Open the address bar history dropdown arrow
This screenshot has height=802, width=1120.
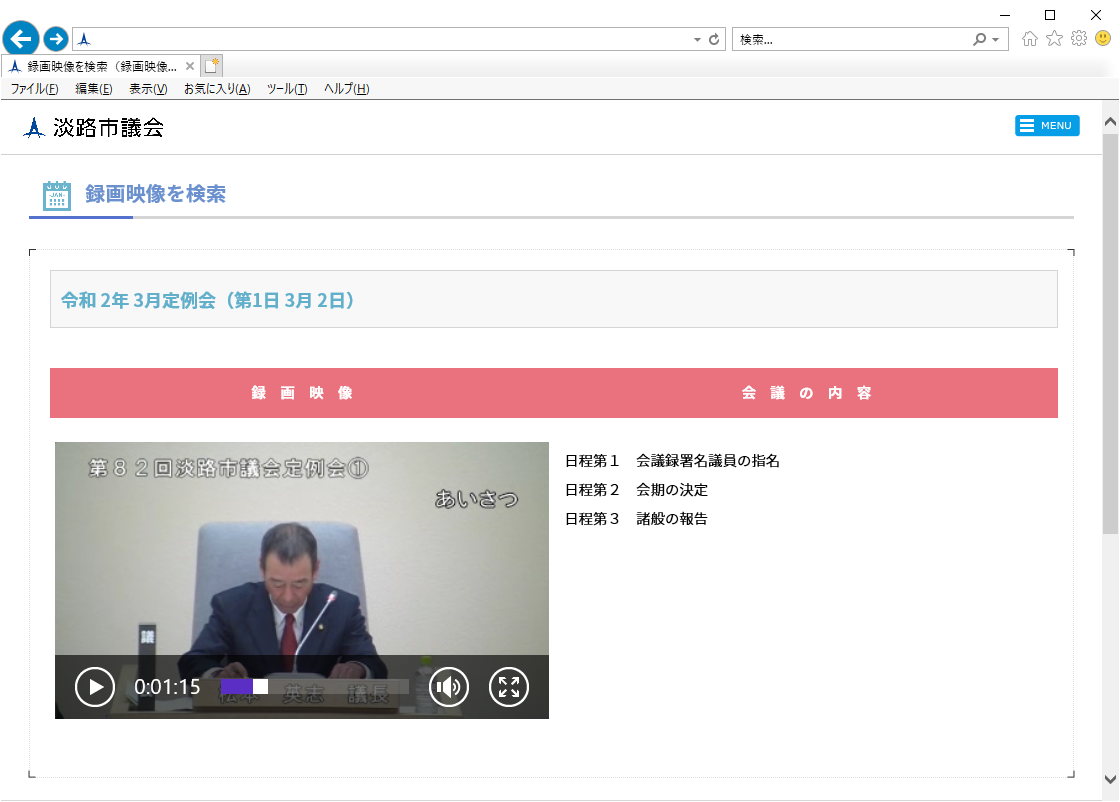pyautogui.click(x=697, y=39)
